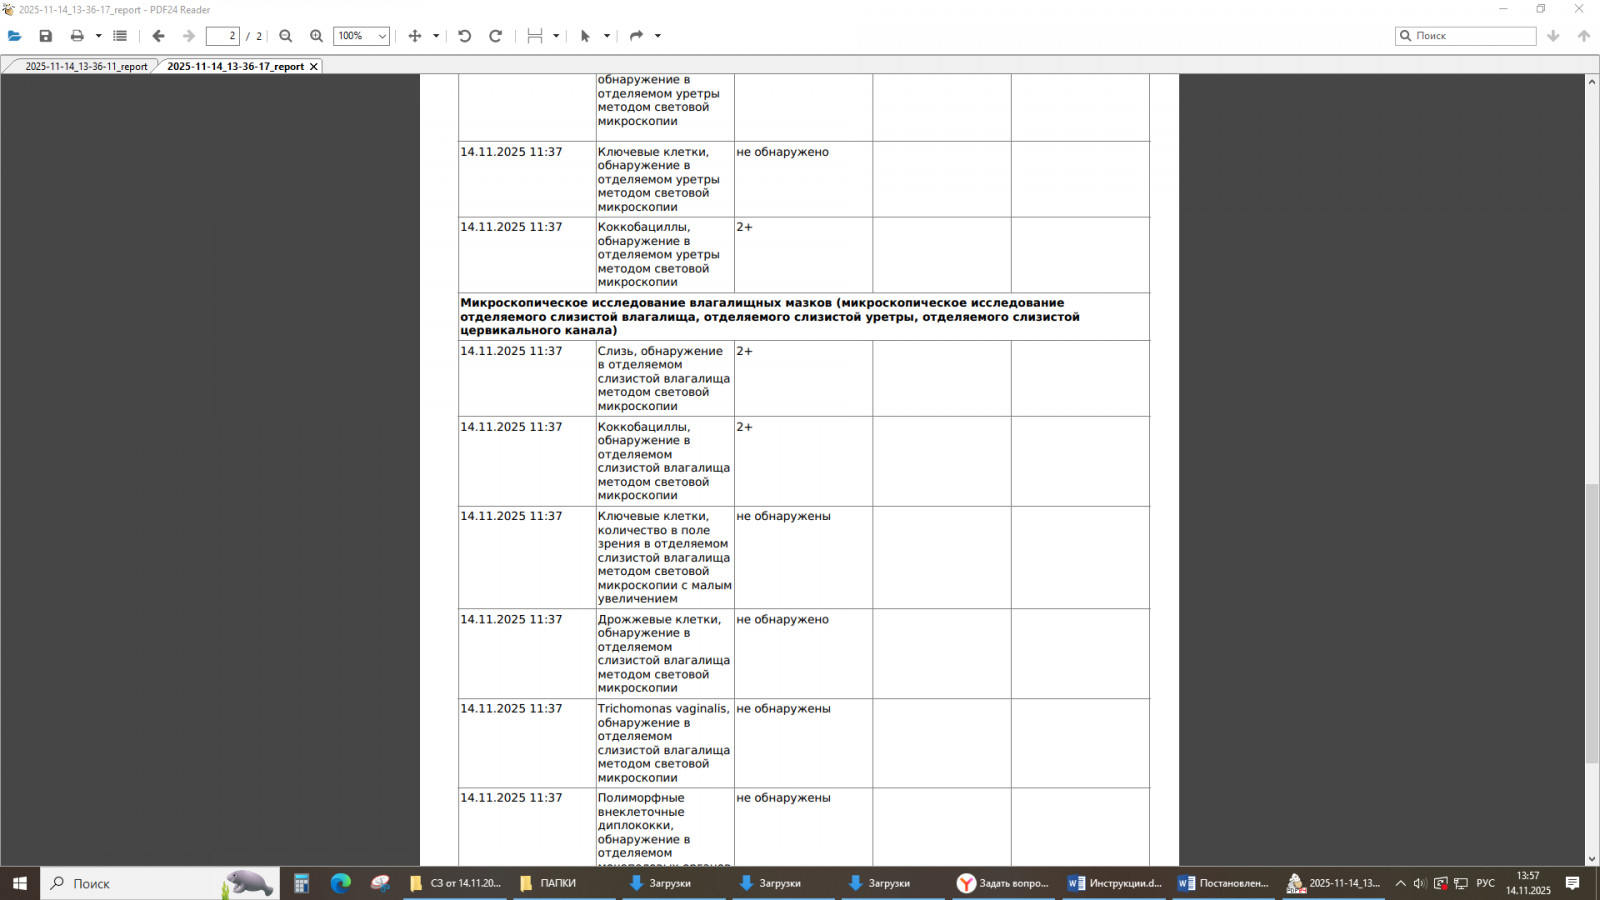Switch to the 2025-11-14_13-36-11_report tab
This screenshot has height=900, width=1600.
[x=86, y=67]
